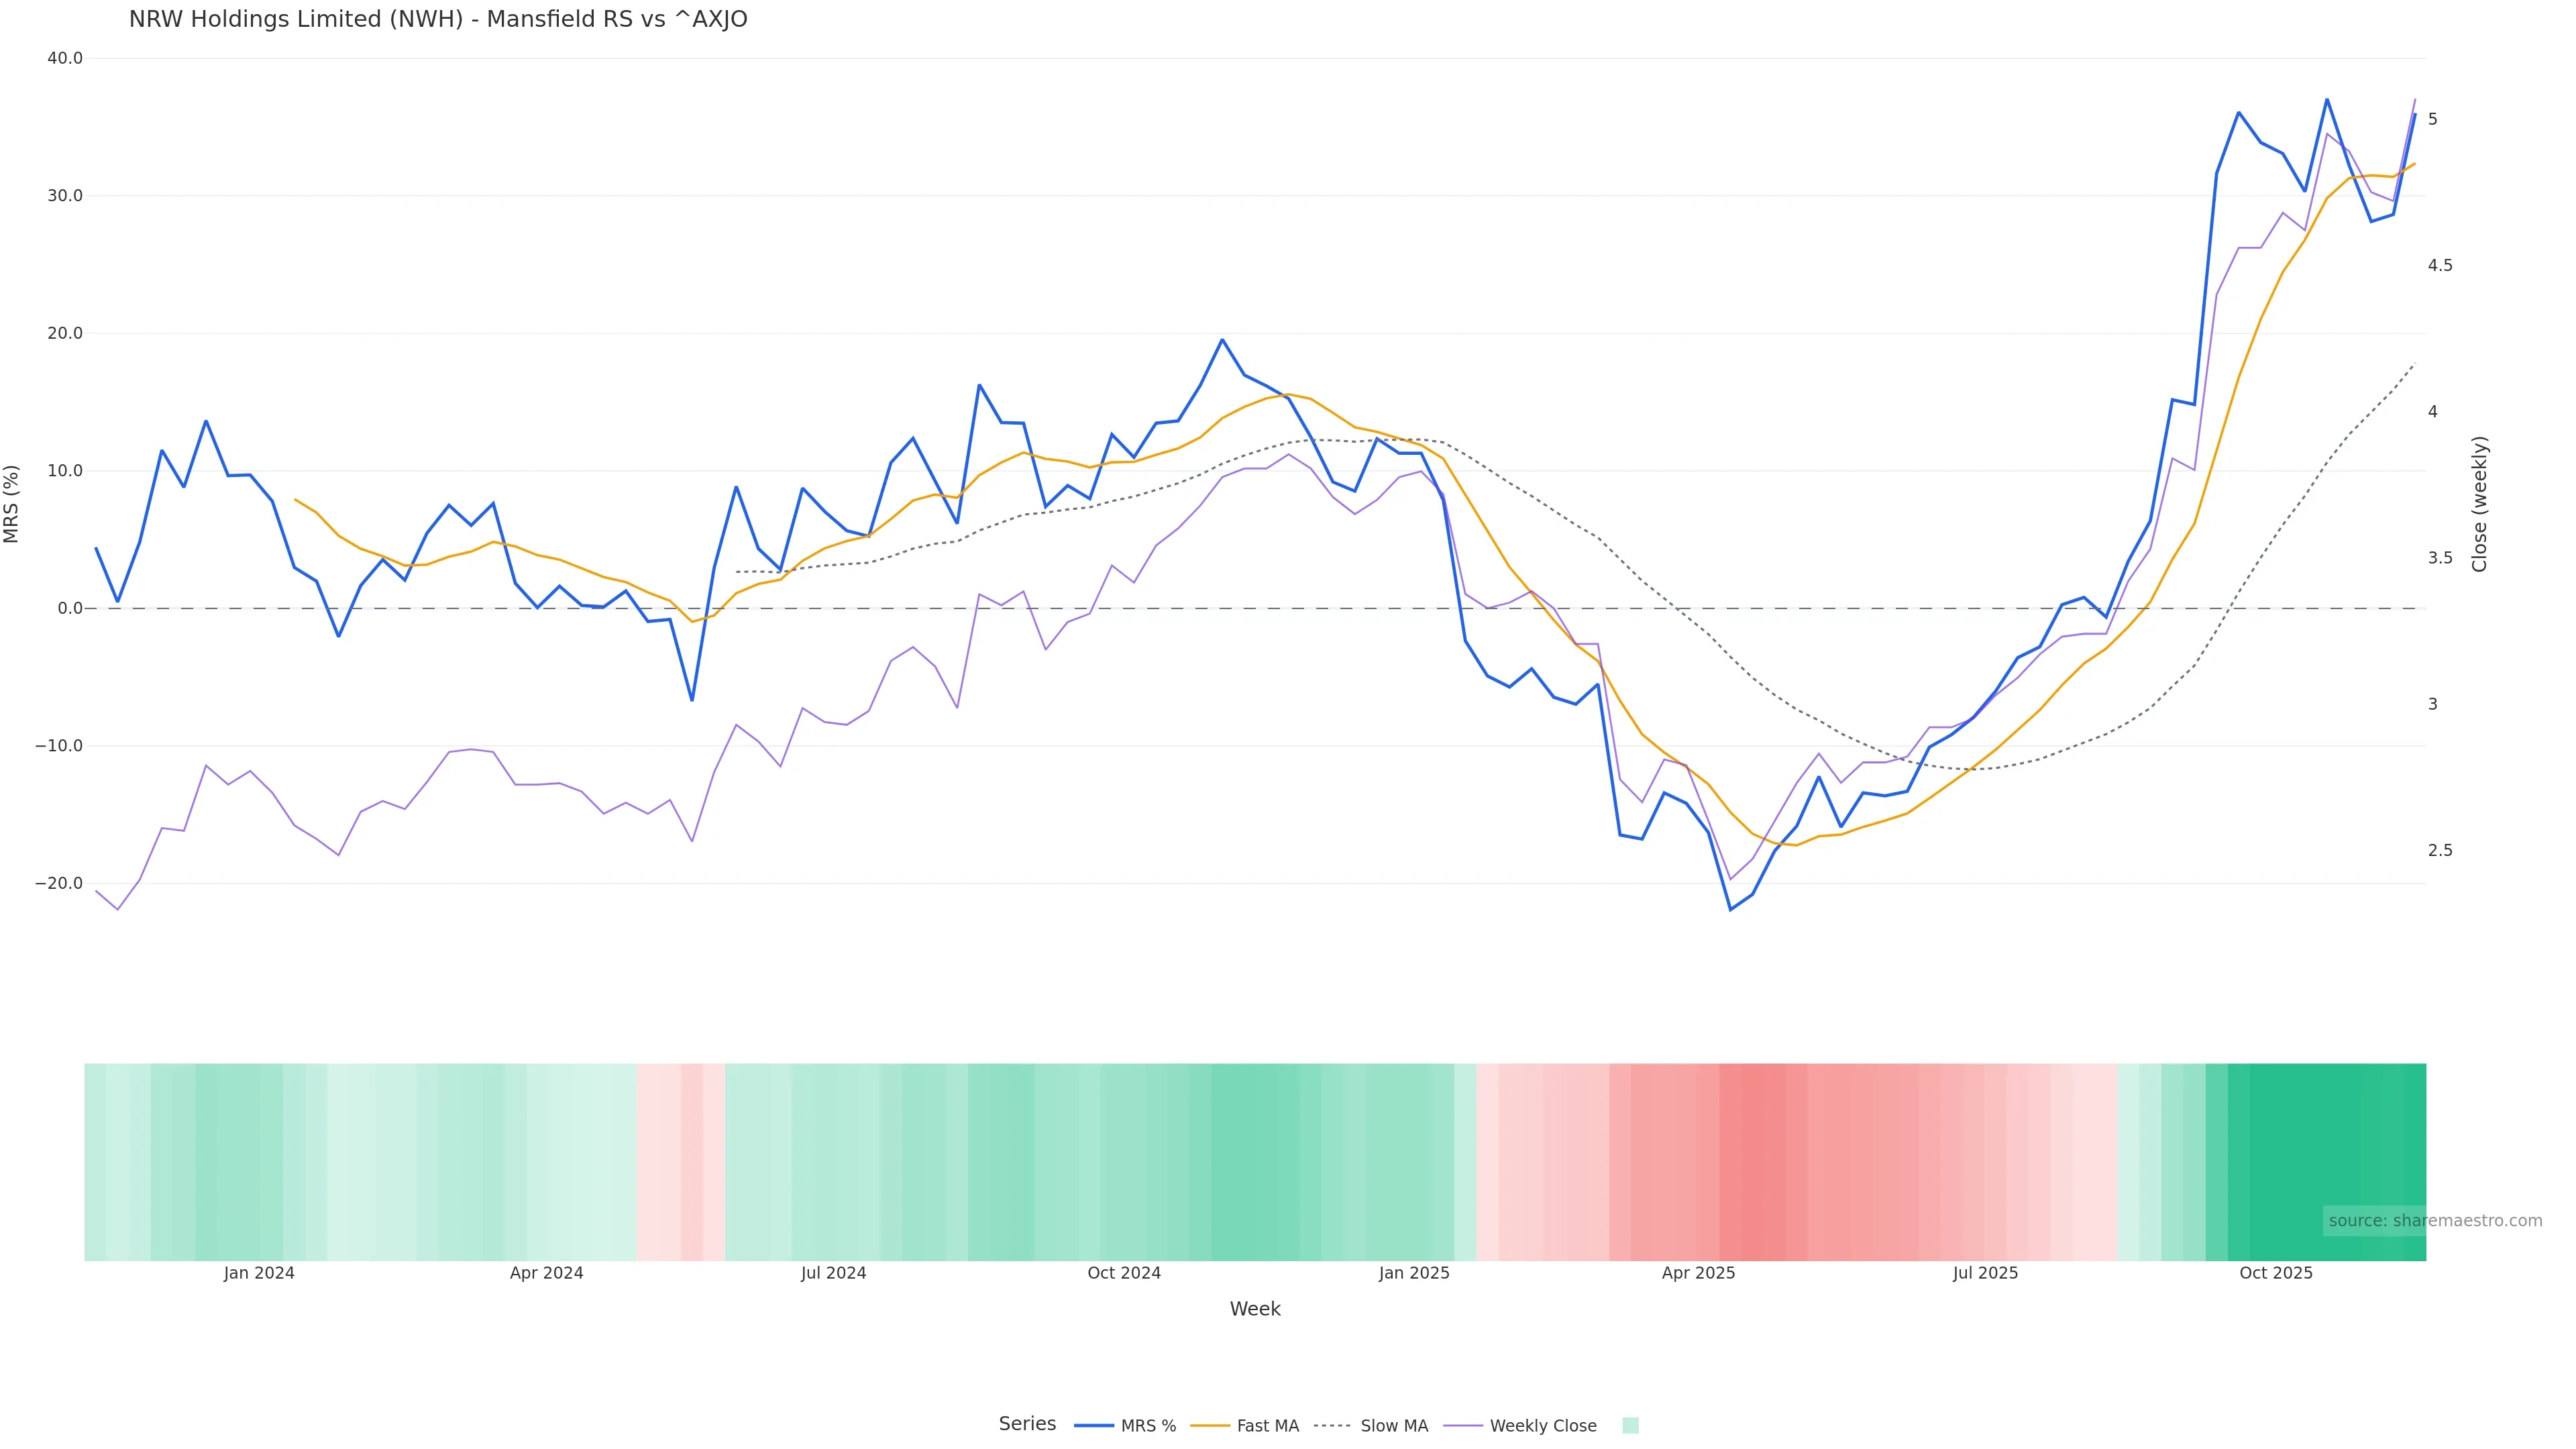The height and width of the screenshot is (1449, 2576).
Task: Select the 'Close (weekly)' right axis title
Action: tap(2479, 504)
